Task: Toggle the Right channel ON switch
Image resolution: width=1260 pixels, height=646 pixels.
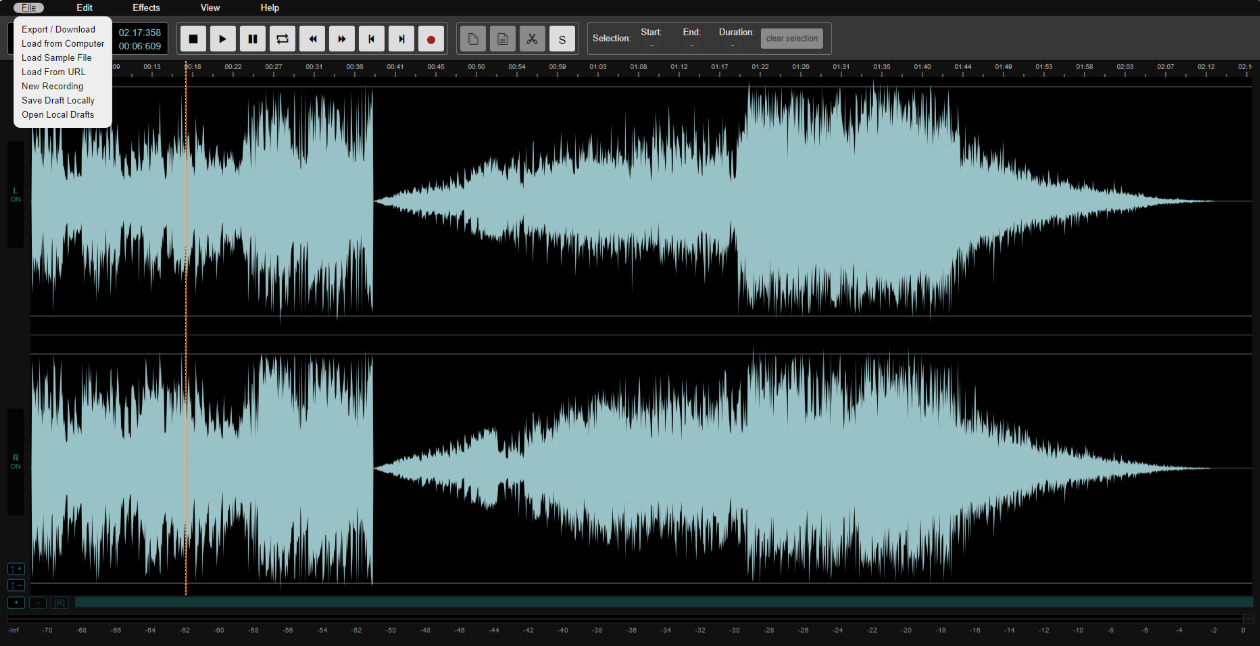Action: [15, 462]
